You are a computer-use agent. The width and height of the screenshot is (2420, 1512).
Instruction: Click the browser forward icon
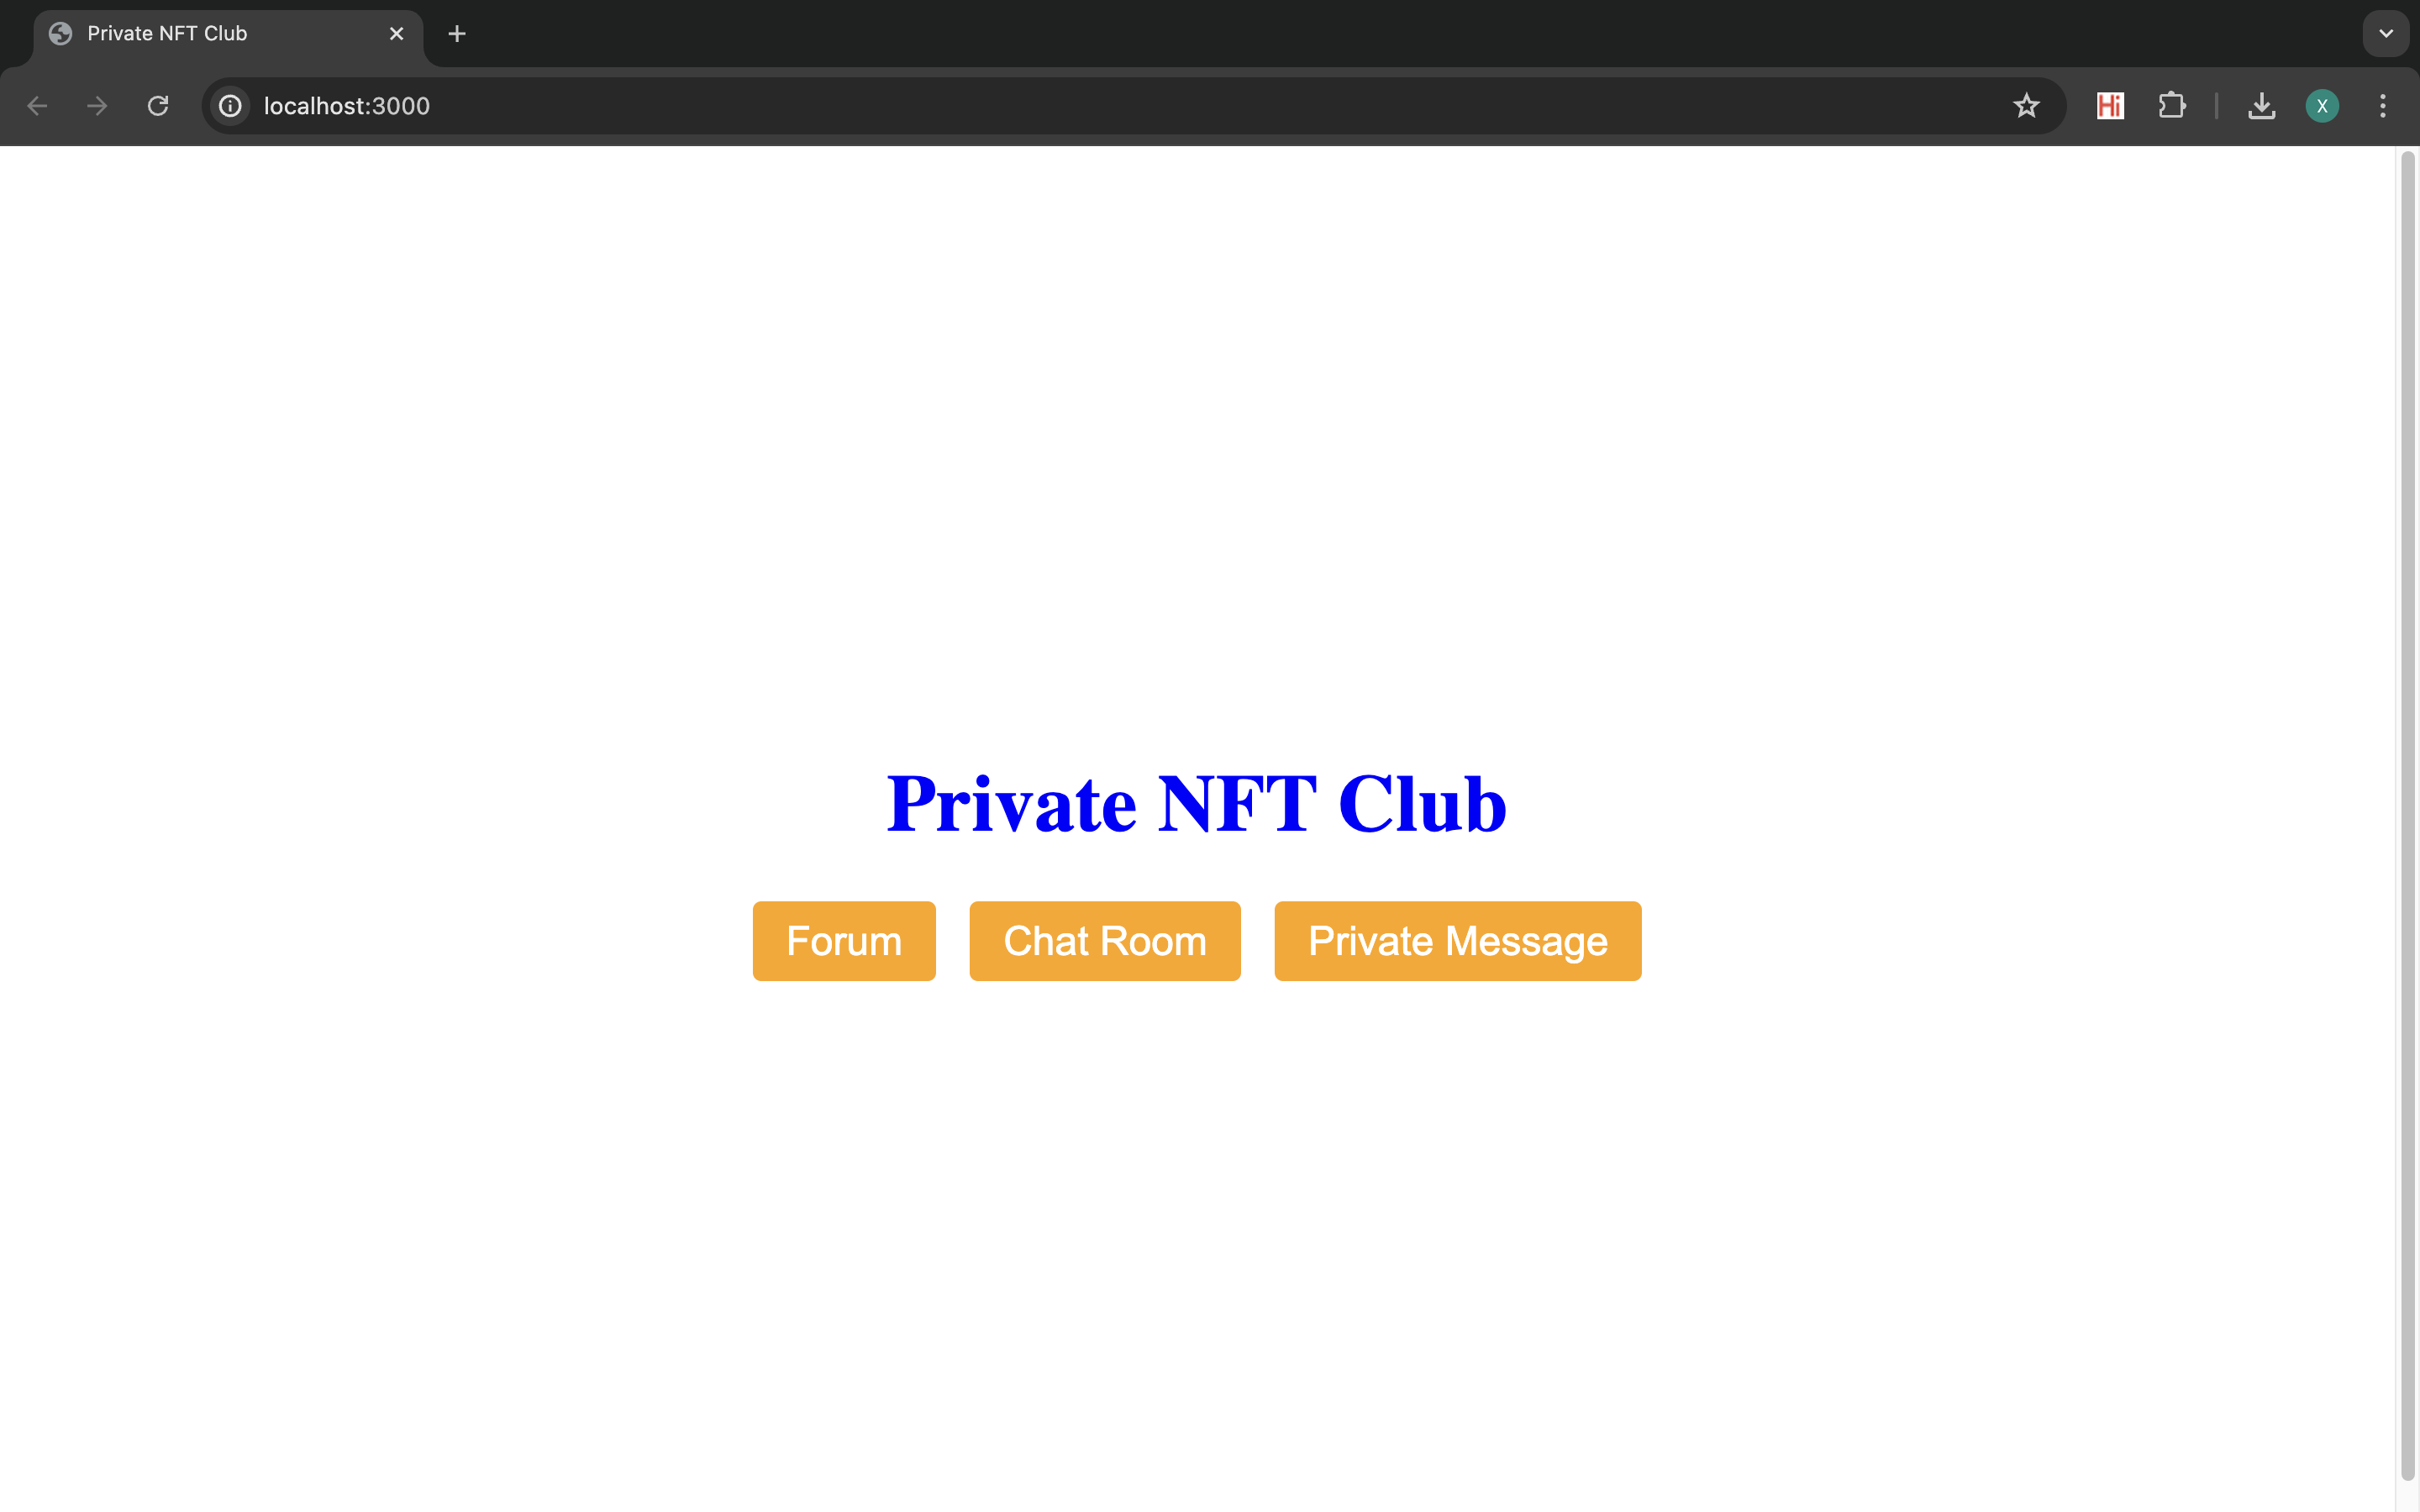[x=97, y=104]
